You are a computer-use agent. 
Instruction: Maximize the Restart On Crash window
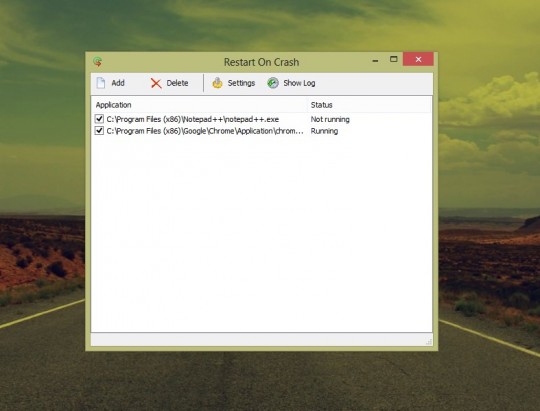[394, 59]
